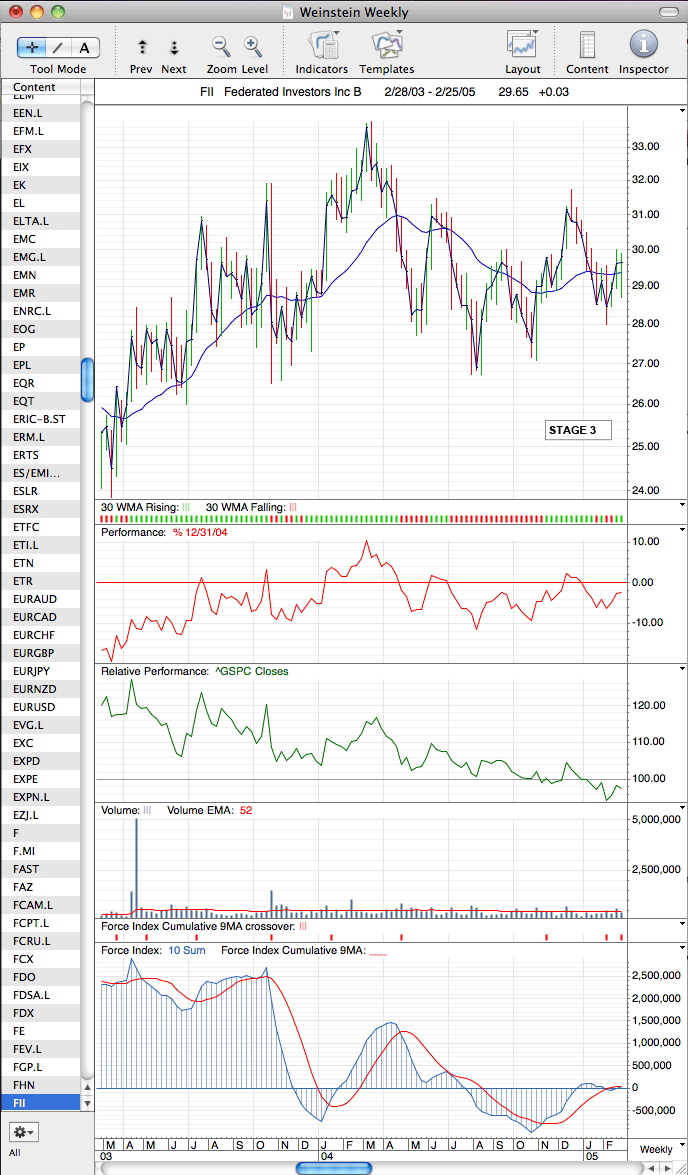The height and width of the screenshot is (1175, 688).
Task: Select the line drawing tool mode
Action: 58,48
